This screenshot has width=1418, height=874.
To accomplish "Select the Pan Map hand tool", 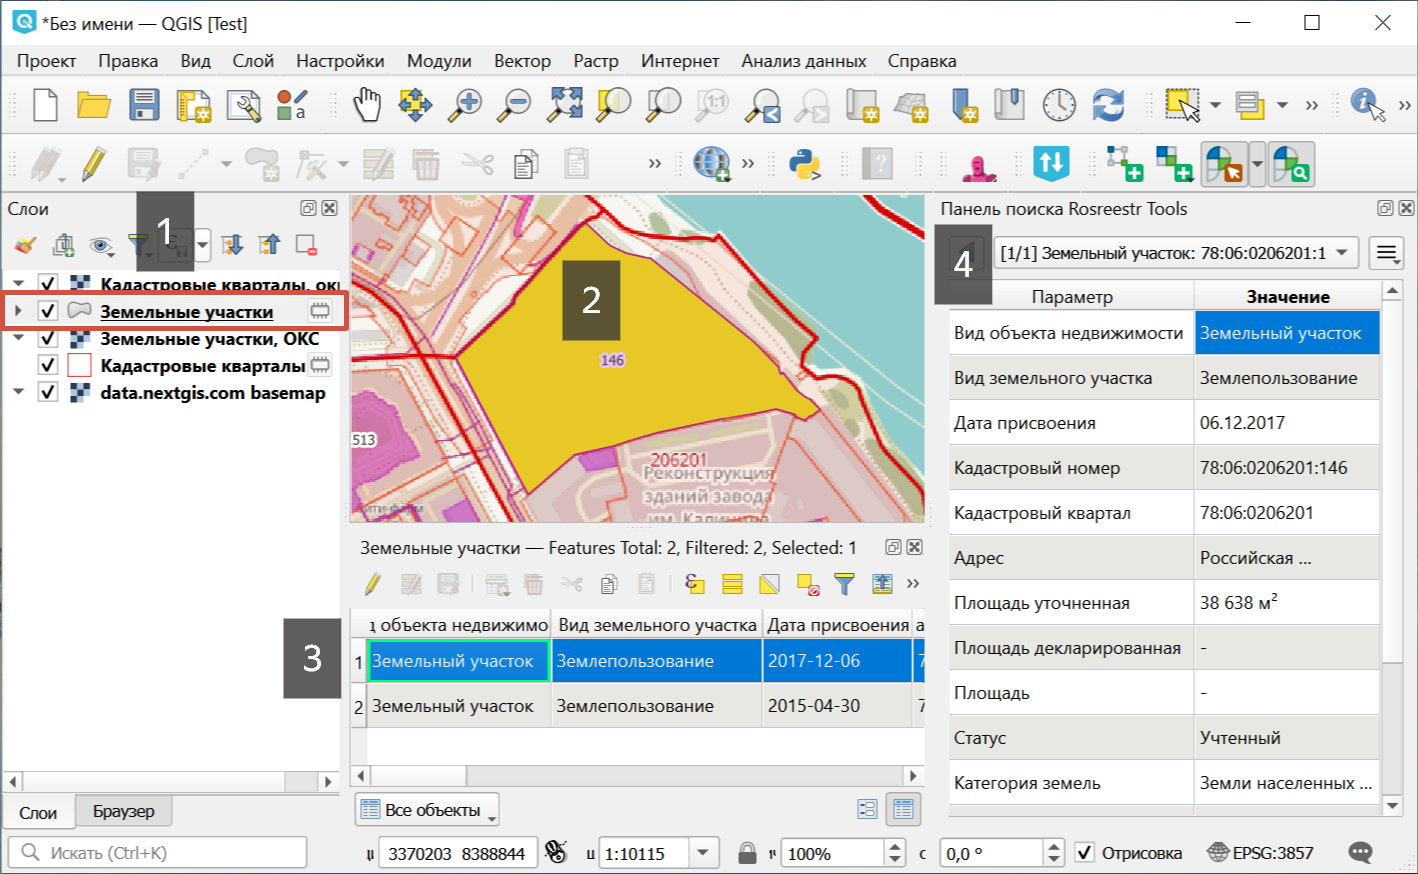I will click(x=367, y=104).
